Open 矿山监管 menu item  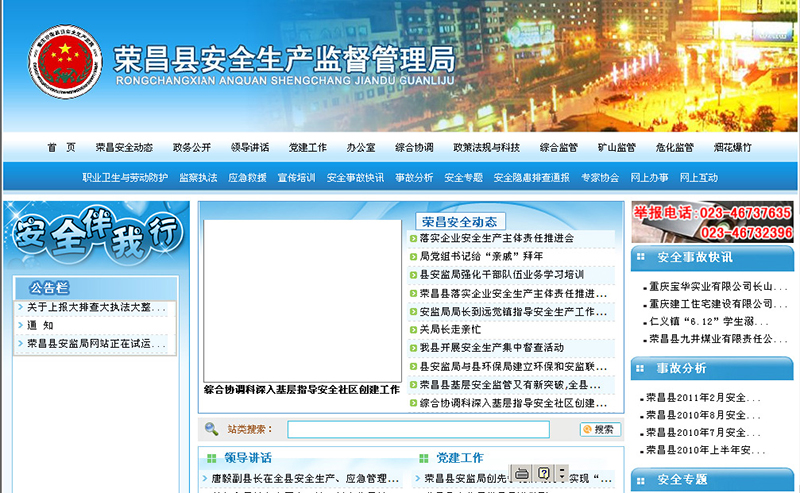[x=617, y=147]
